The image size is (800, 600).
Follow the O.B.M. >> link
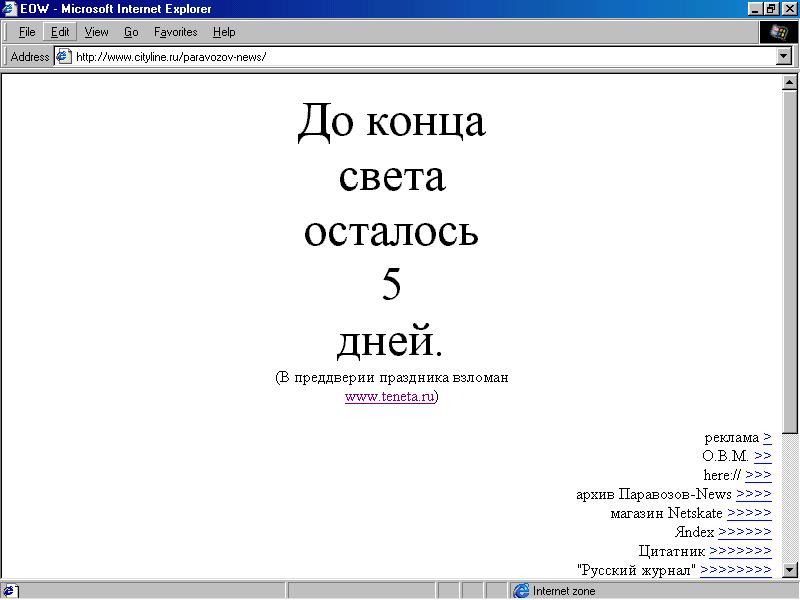point(763,456)
